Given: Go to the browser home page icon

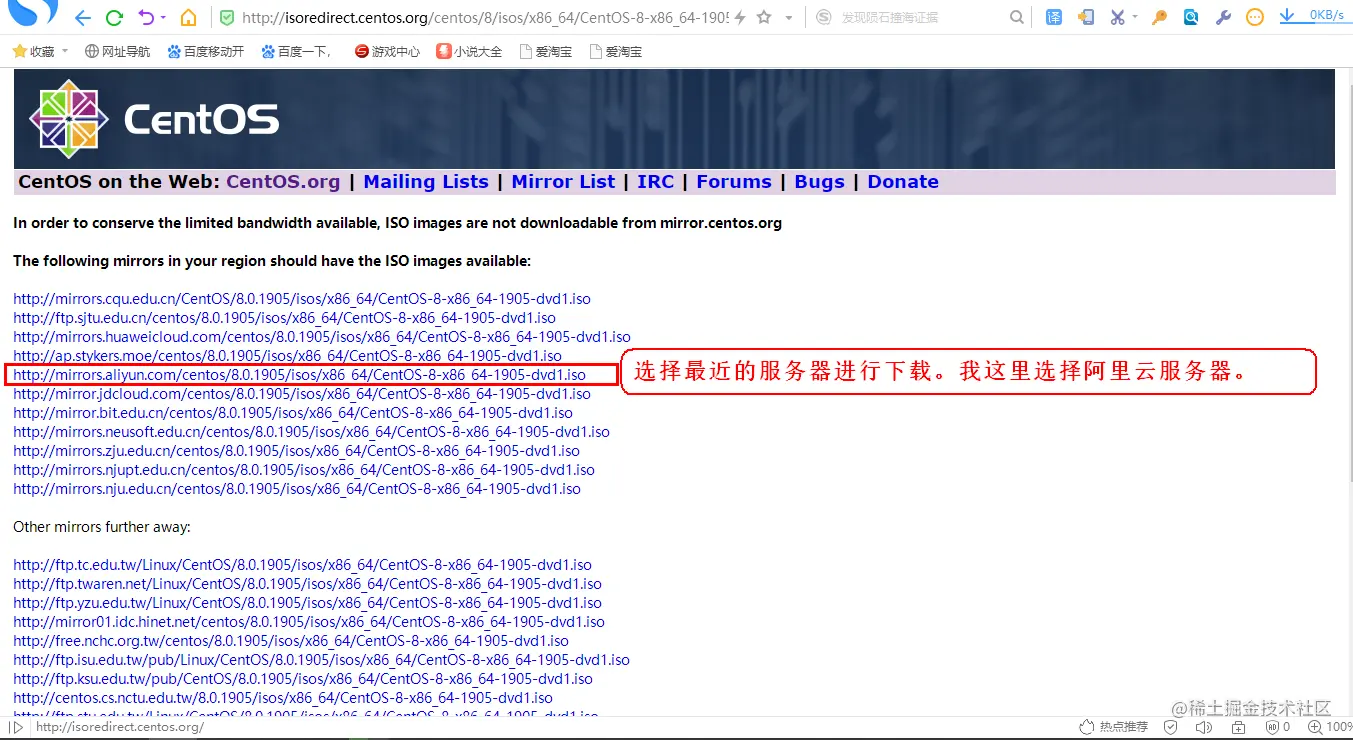Looking at the screenshot, I should pos(188,17).
